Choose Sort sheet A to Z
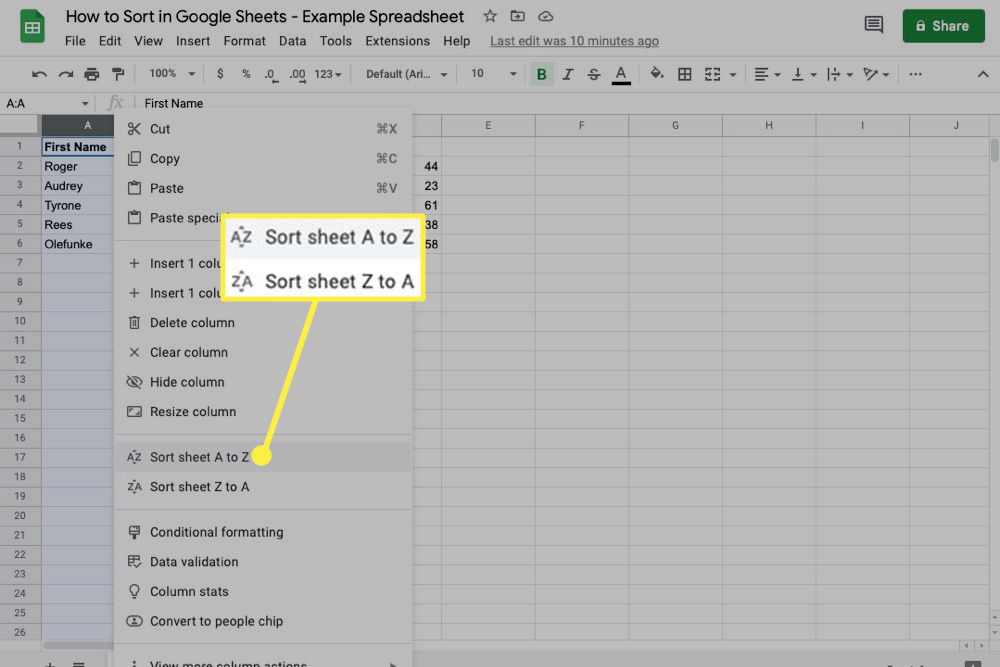The width and height of the screenshot is (1000, 667). [263, 457]
